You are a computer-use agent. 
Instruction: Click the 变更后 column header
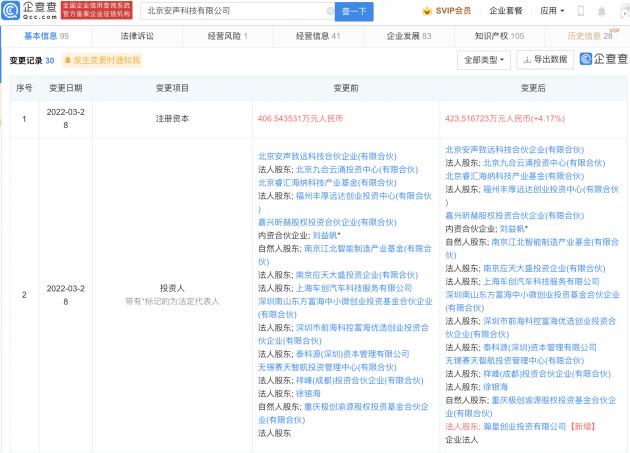click(533, 88)
